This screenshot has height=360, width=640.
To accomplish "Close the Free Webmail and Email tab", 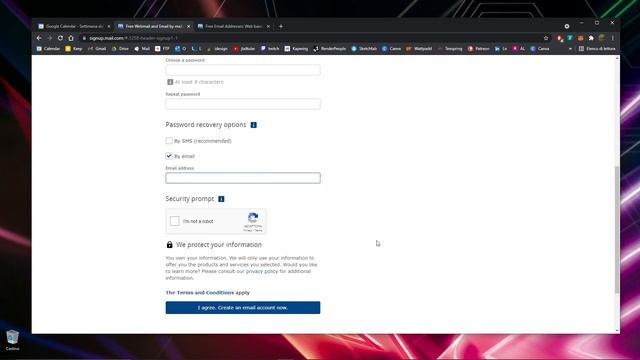I will coord(189,26).
